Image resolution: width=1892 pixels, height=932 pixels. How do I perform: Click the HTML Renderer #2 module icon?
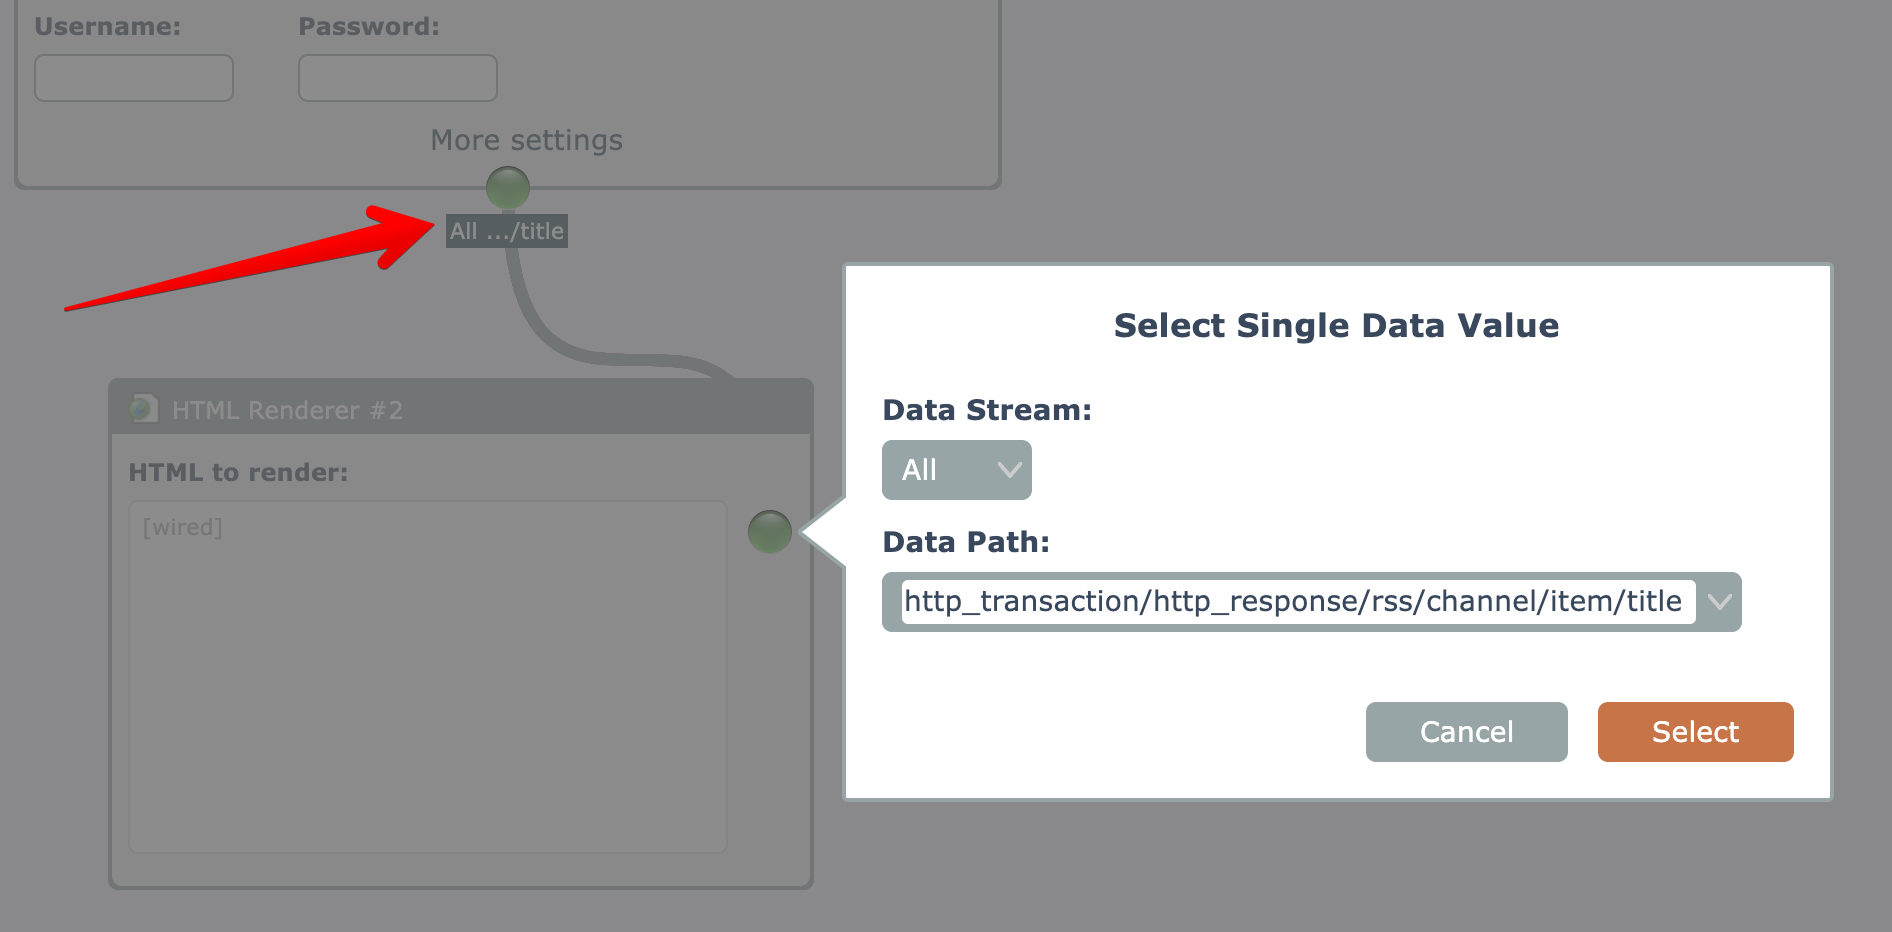(x=144, y=408)
